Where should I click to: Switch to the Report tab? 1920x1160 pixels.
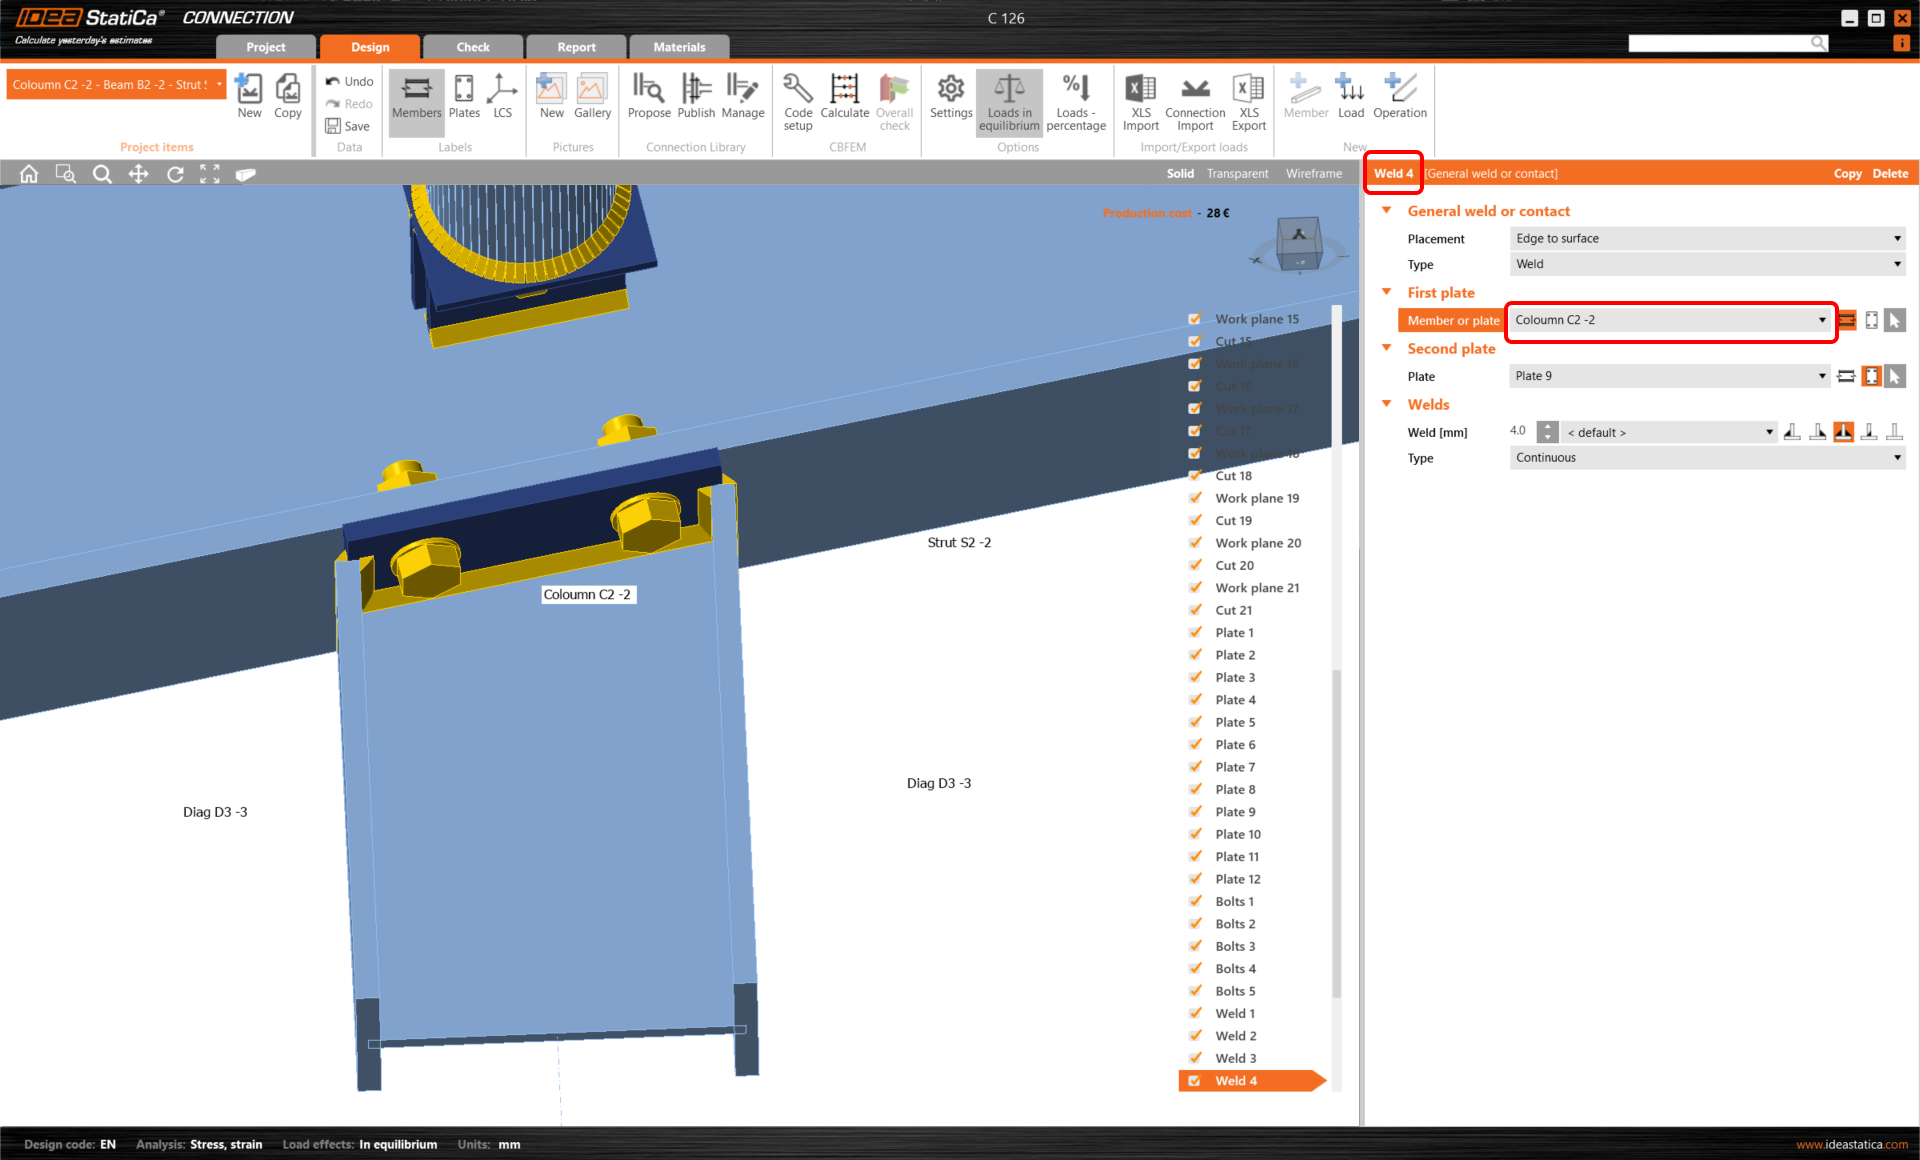click(576, 45)
